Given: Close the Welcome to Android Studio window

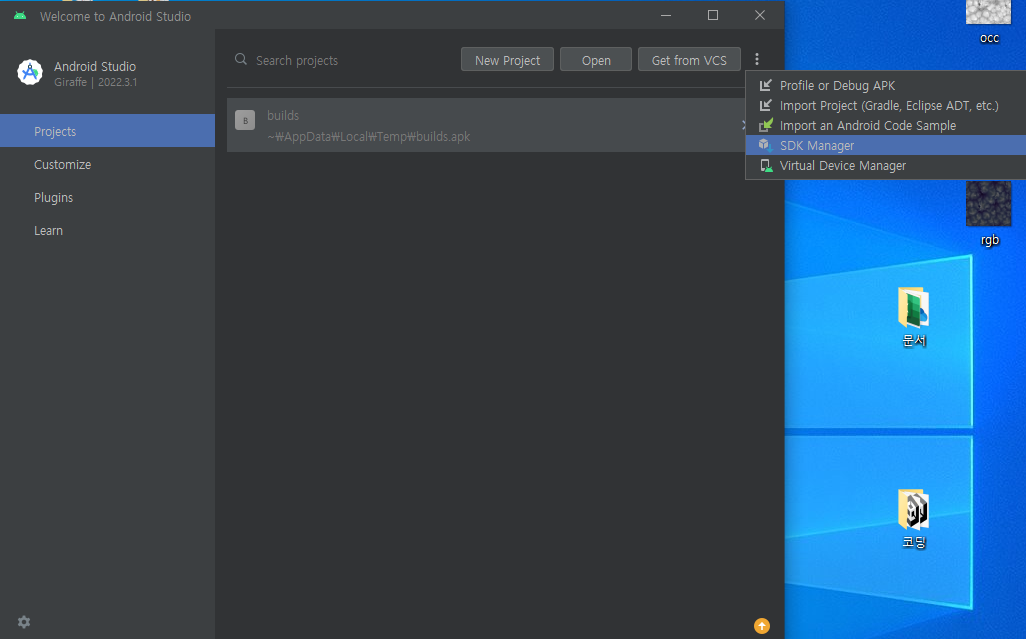Looking at the screenshot, I should (760, 15).
